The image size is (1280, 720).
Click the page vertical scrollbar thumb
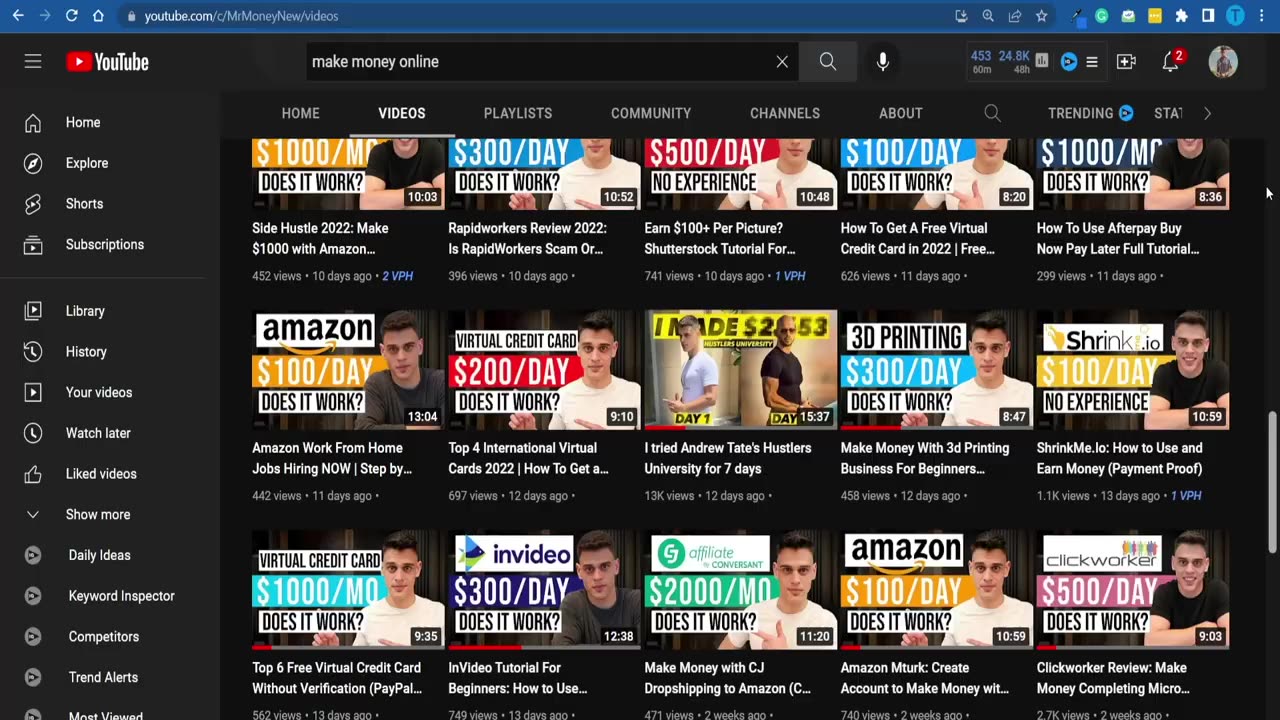click(x=1273, y=480)
